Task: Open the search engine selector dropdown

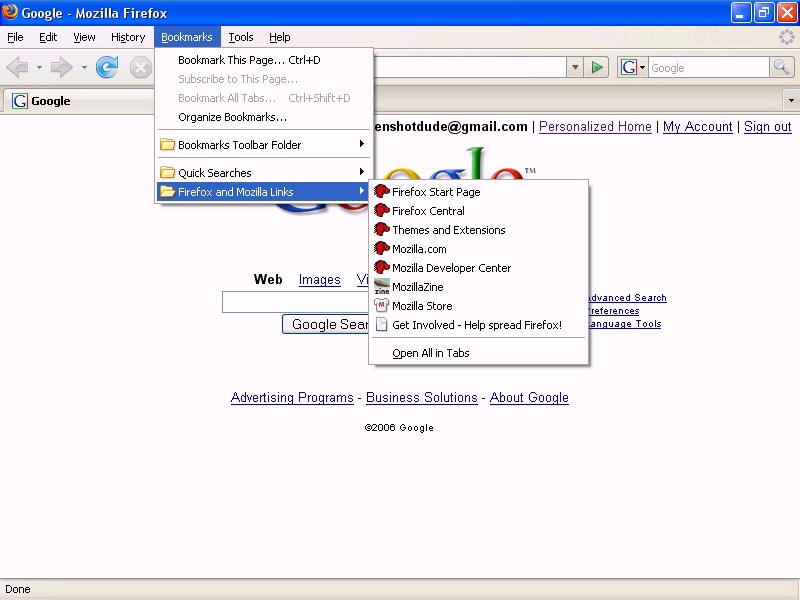Action: [x=642, y=67]
